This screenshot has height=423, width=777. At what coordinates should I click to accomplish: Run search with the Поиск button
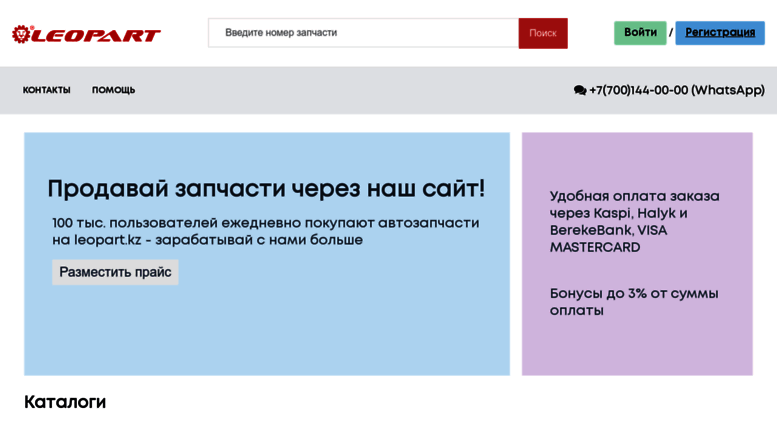pyautogui.click(x=543, y=33)
